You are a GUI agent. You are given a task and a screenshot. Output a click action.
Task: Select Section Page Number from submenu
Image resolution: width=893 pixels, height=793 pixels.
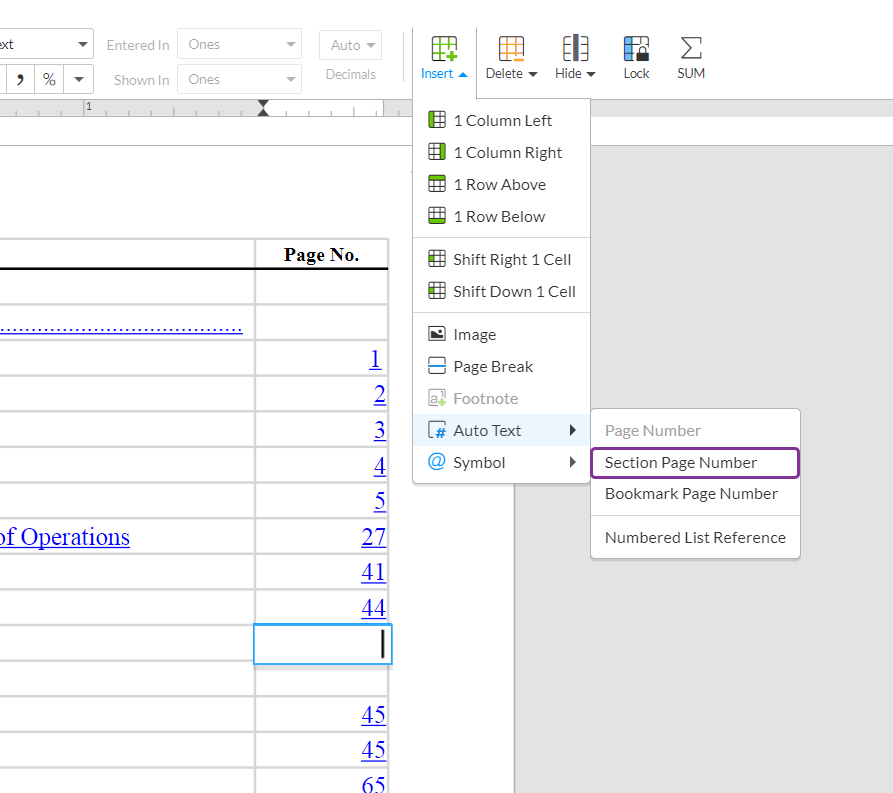695,463
